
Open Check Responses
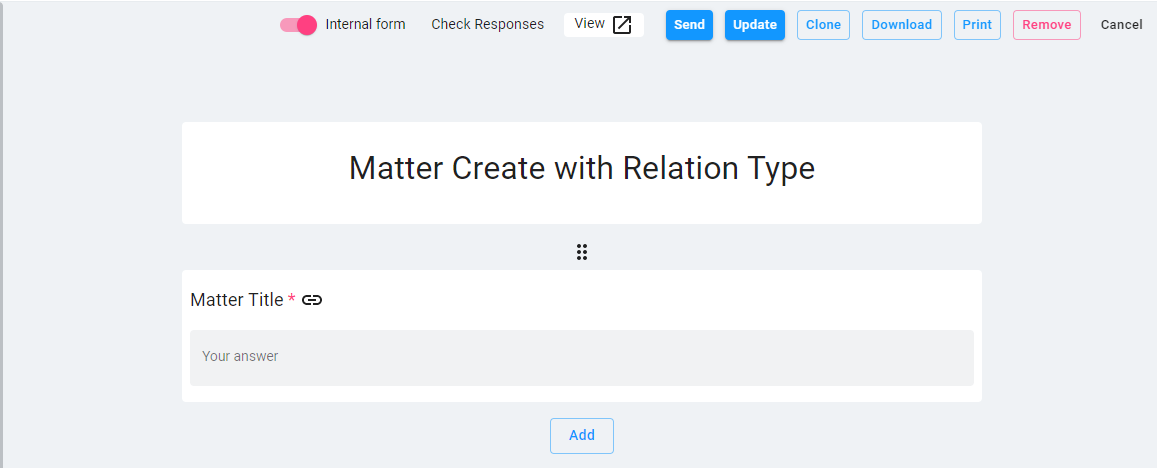tap(488, 24)
